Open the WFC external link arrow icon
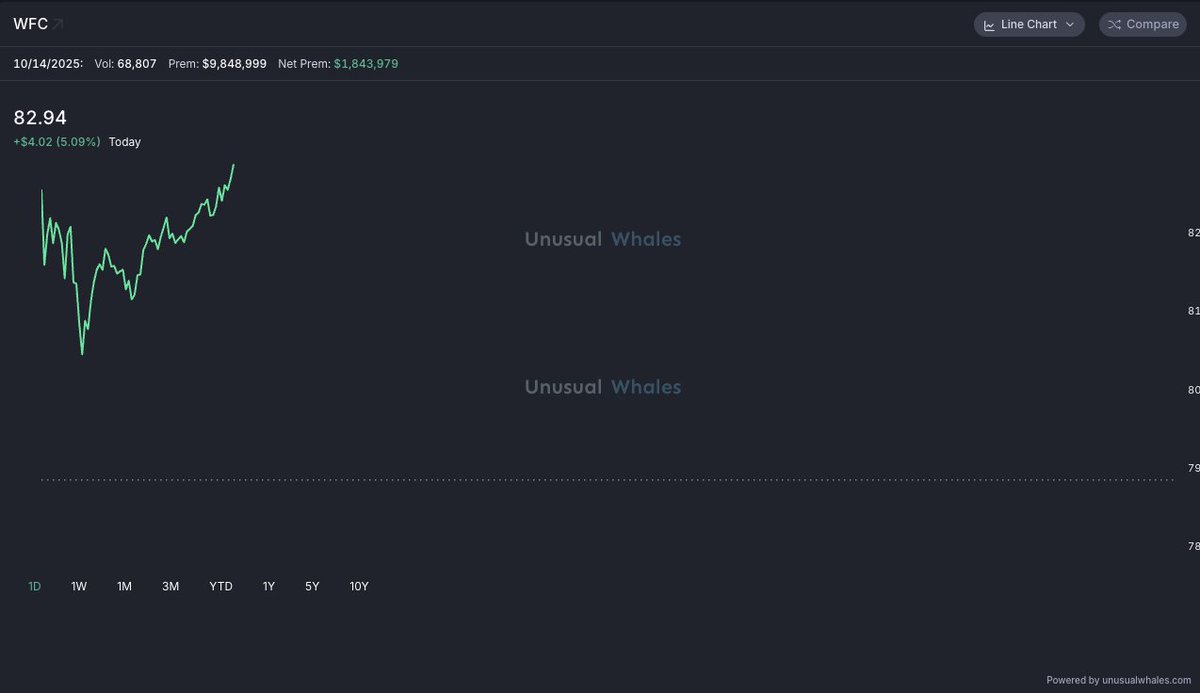The image size is (1200, 693). [58, 24]
